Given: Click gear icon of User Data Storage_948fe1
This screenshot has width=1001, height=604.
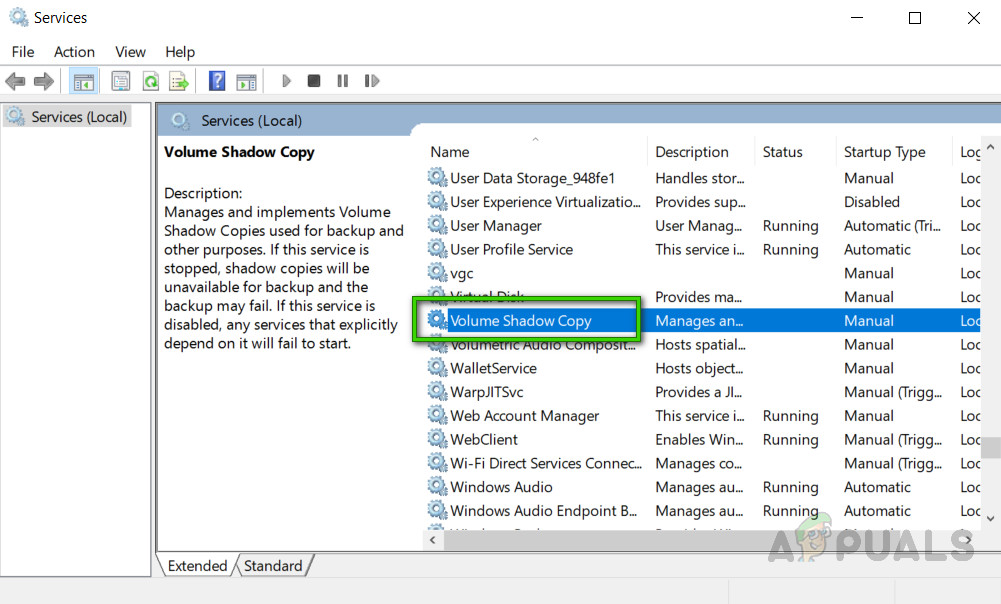Looking at the screenshot, I should (437, 177).
